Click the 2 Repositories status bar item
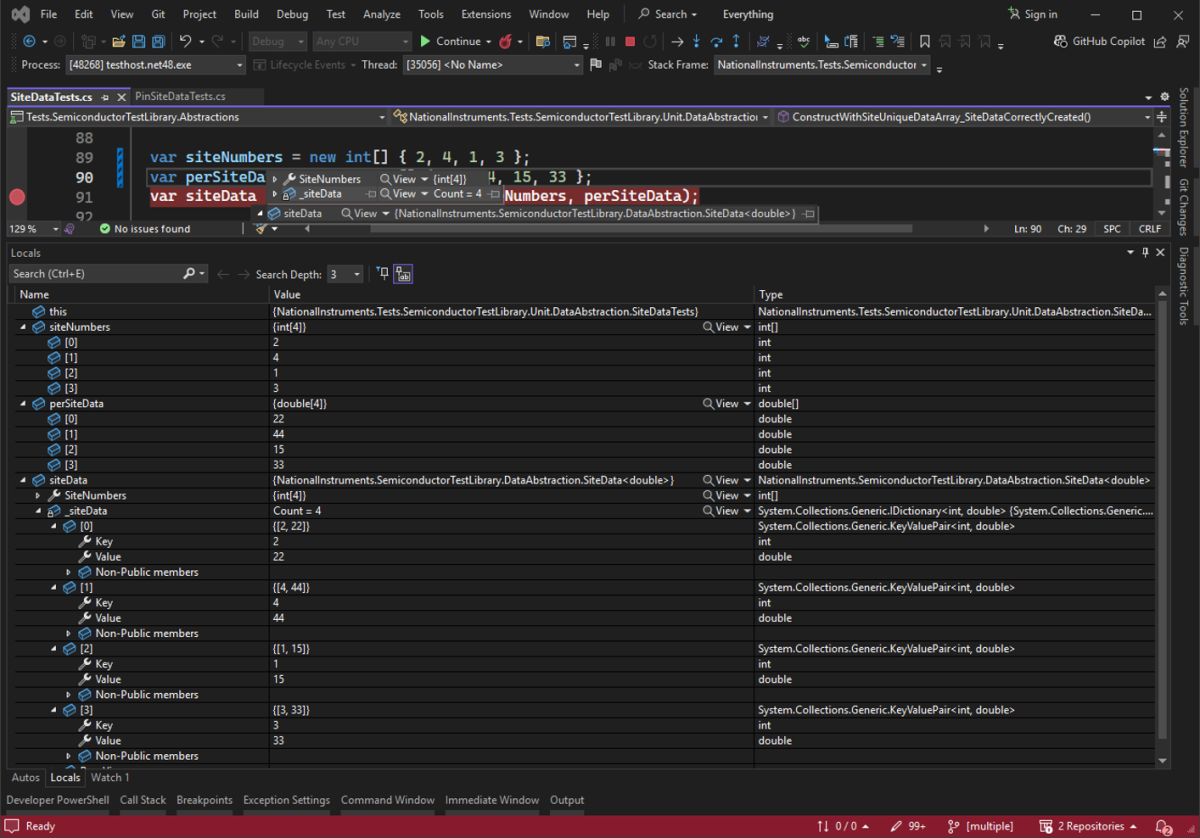Viewport: 1200px width, 838px height. point(1089,826)
